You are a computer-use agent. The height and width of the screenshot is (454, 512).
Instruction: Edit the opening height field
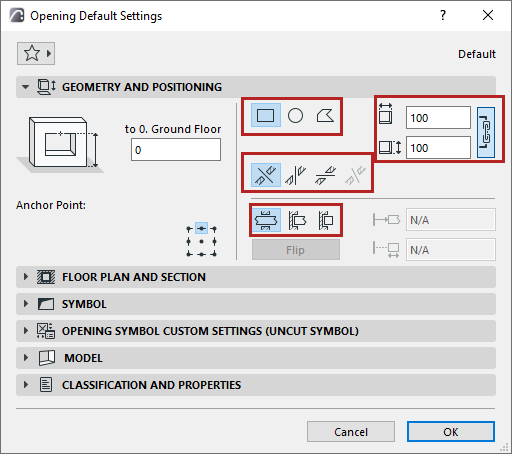[438, 147]
